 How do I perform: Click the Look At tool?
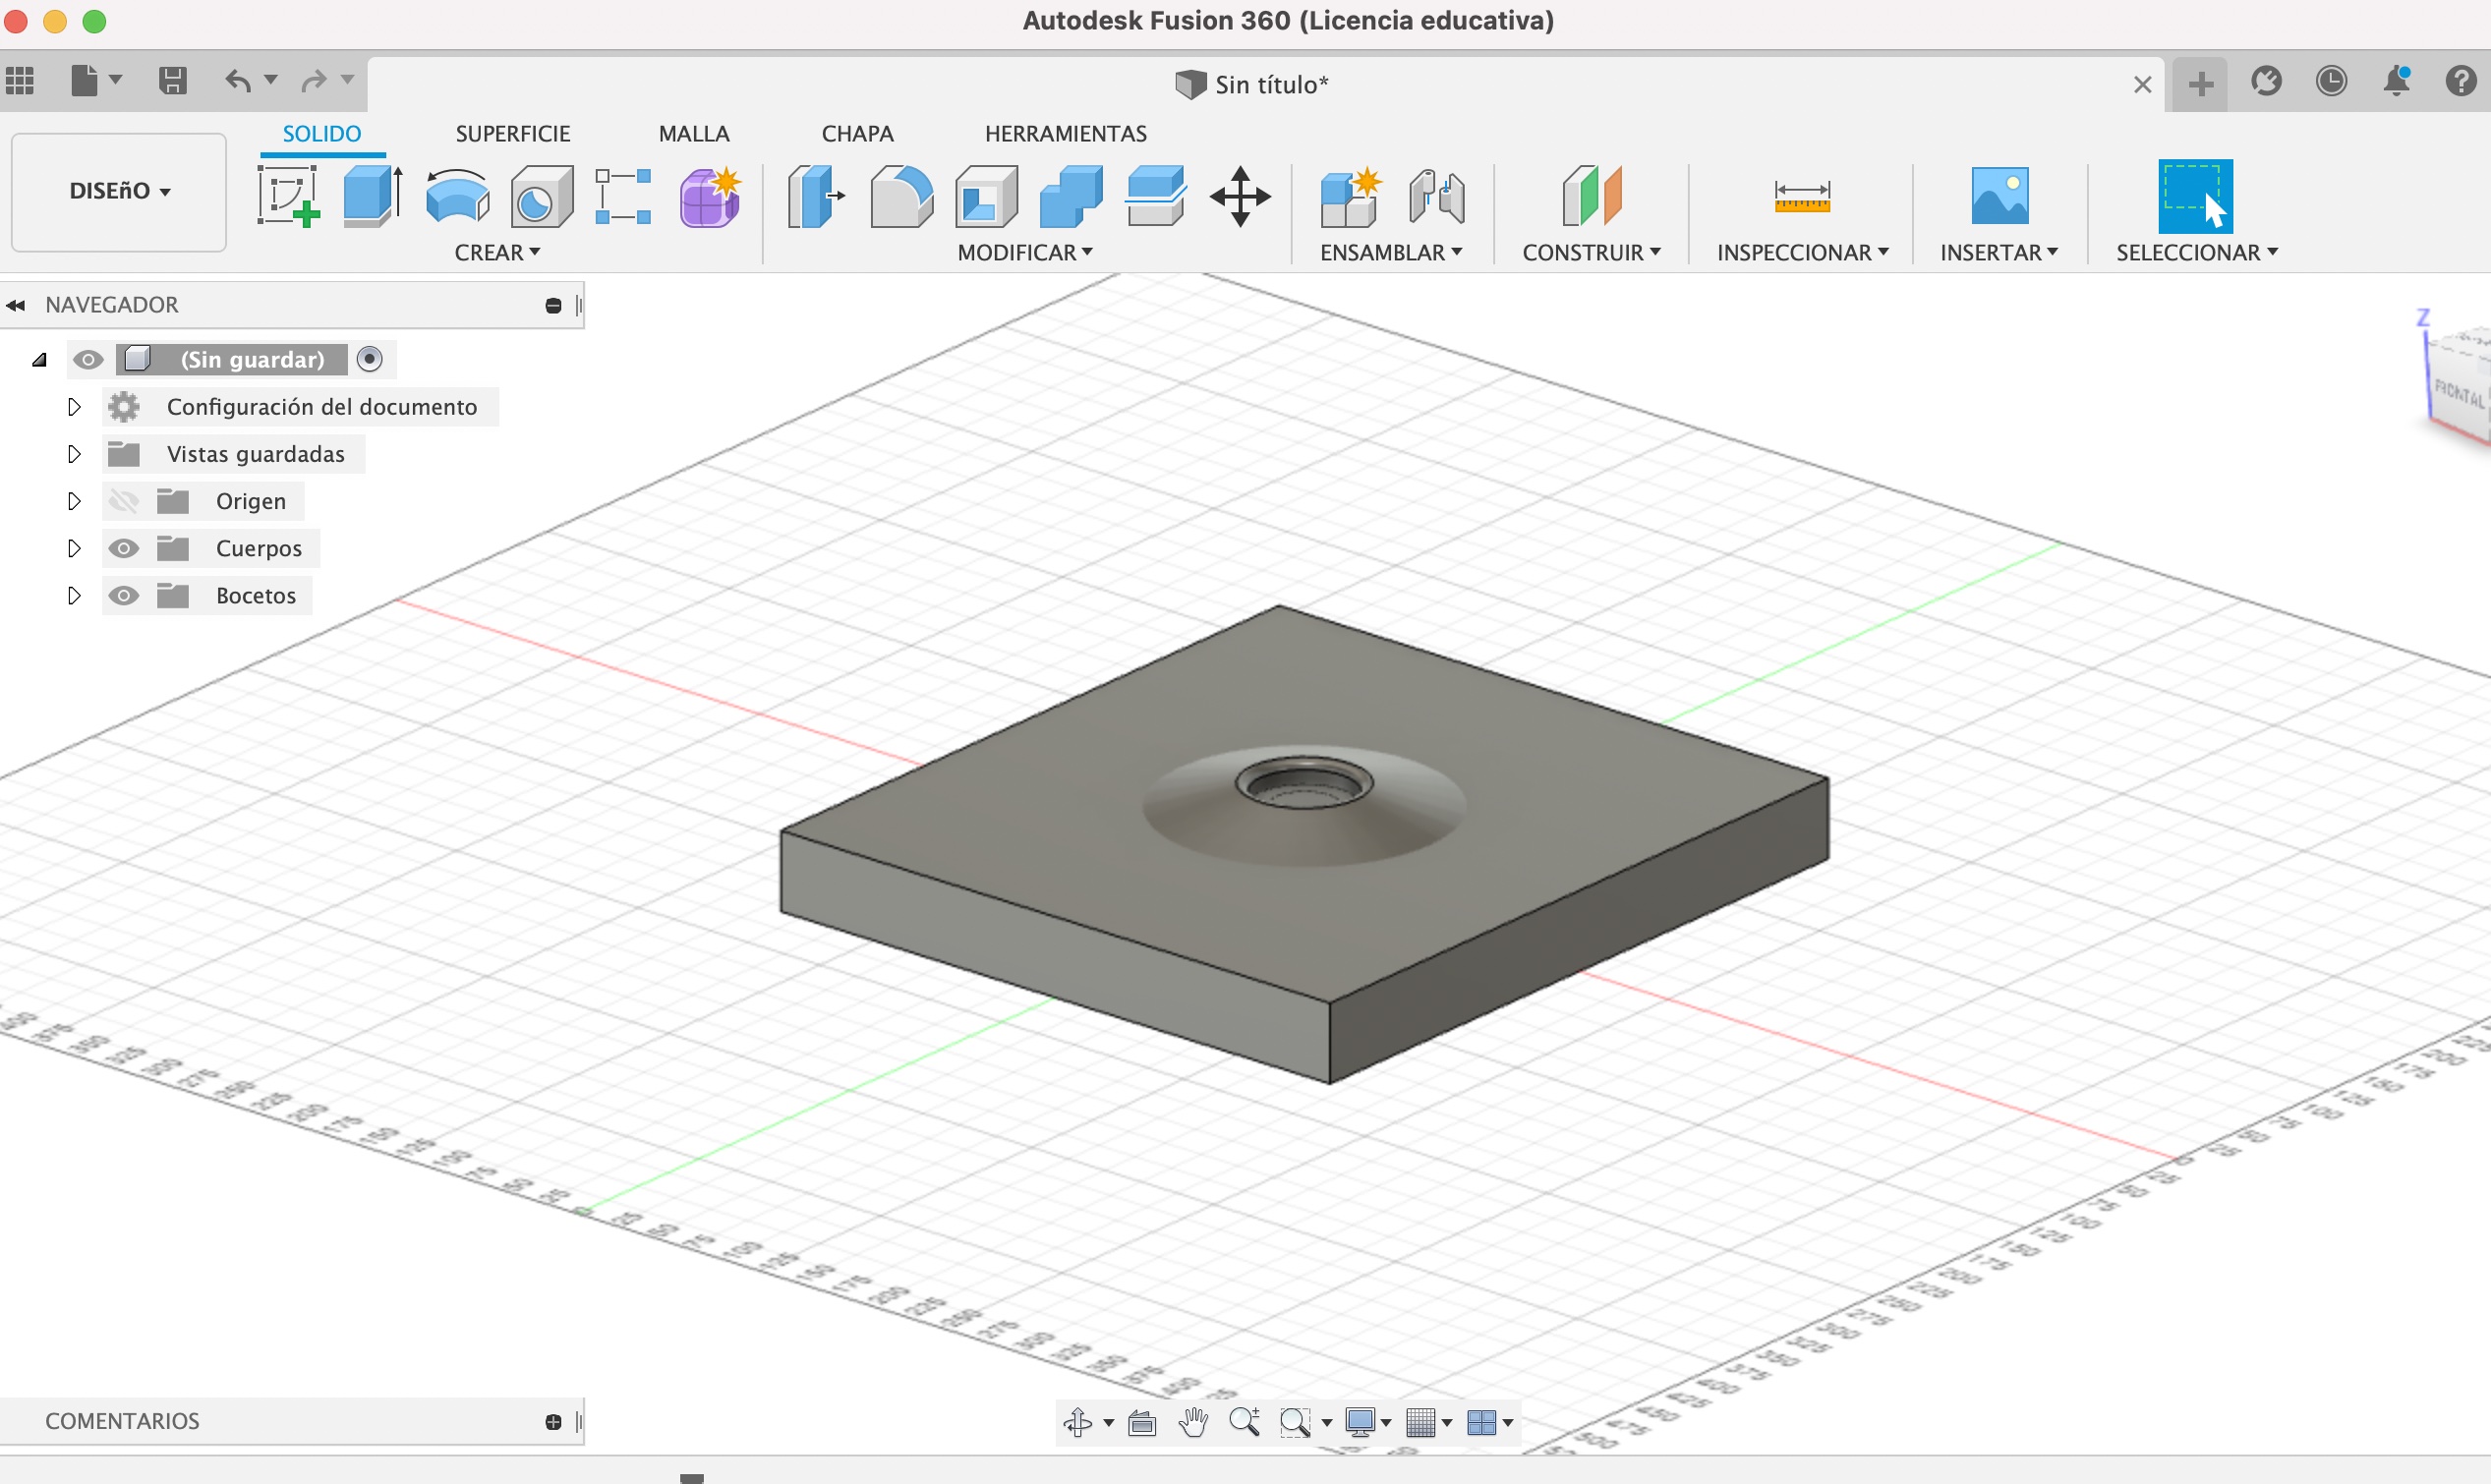(1142, 1422)
